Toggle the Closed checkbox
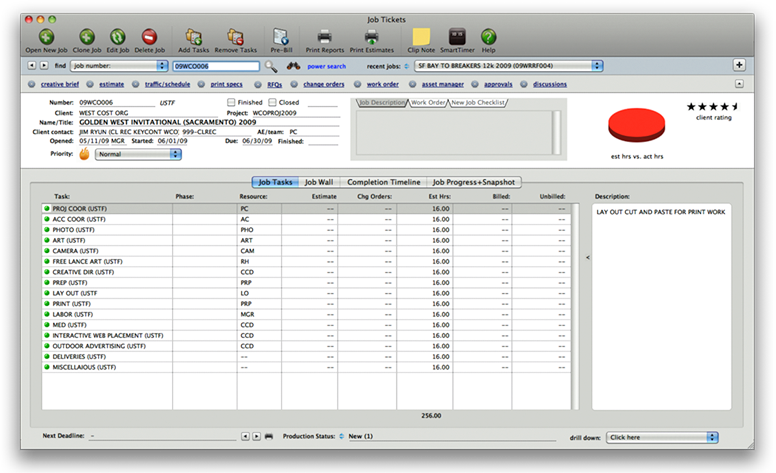Viewport: 776px width, 473px height. click(x=270, y=102)
